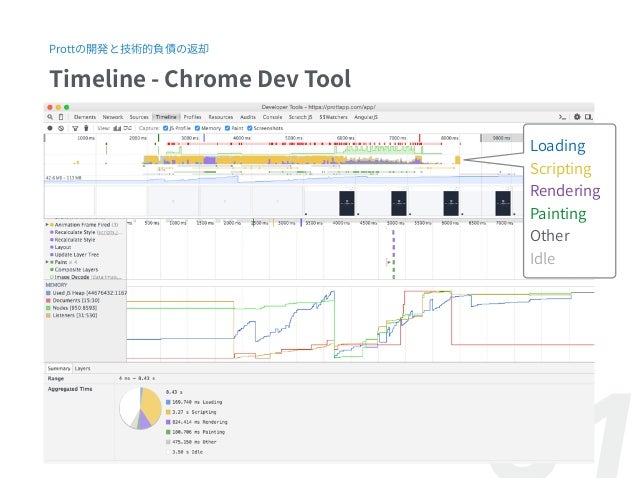Screen dimensions: 638x479
Task: Clear the timeline recording
Action: [61, 128]
